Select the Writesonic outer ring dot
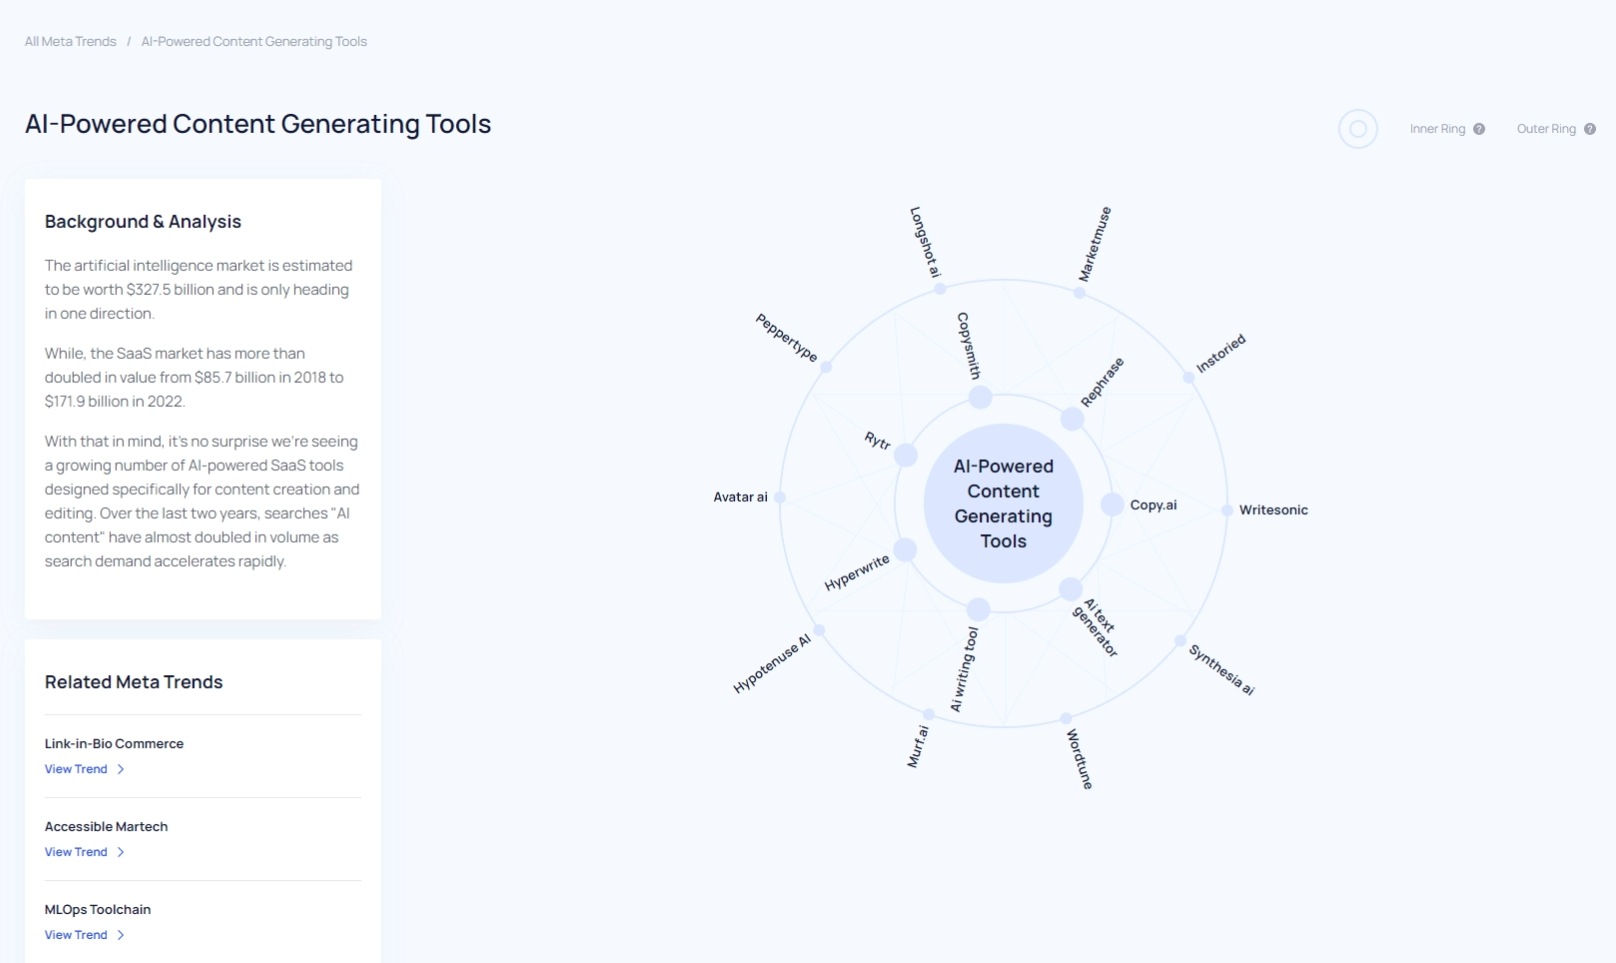The image size is (1616, 963). [x=1227, y=510]
